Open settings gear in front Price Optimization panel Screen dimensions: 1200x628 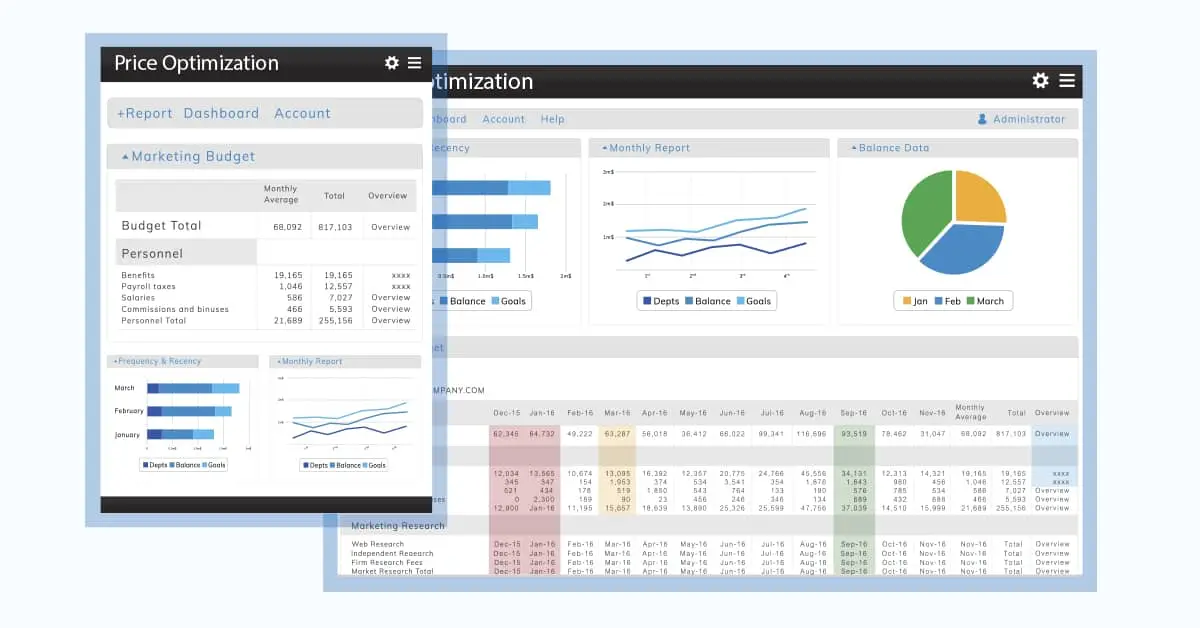392,63
